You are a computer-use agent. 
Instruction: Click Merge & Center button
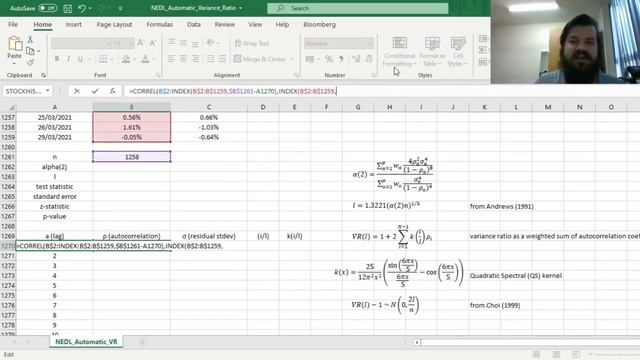tap(260, 59)
